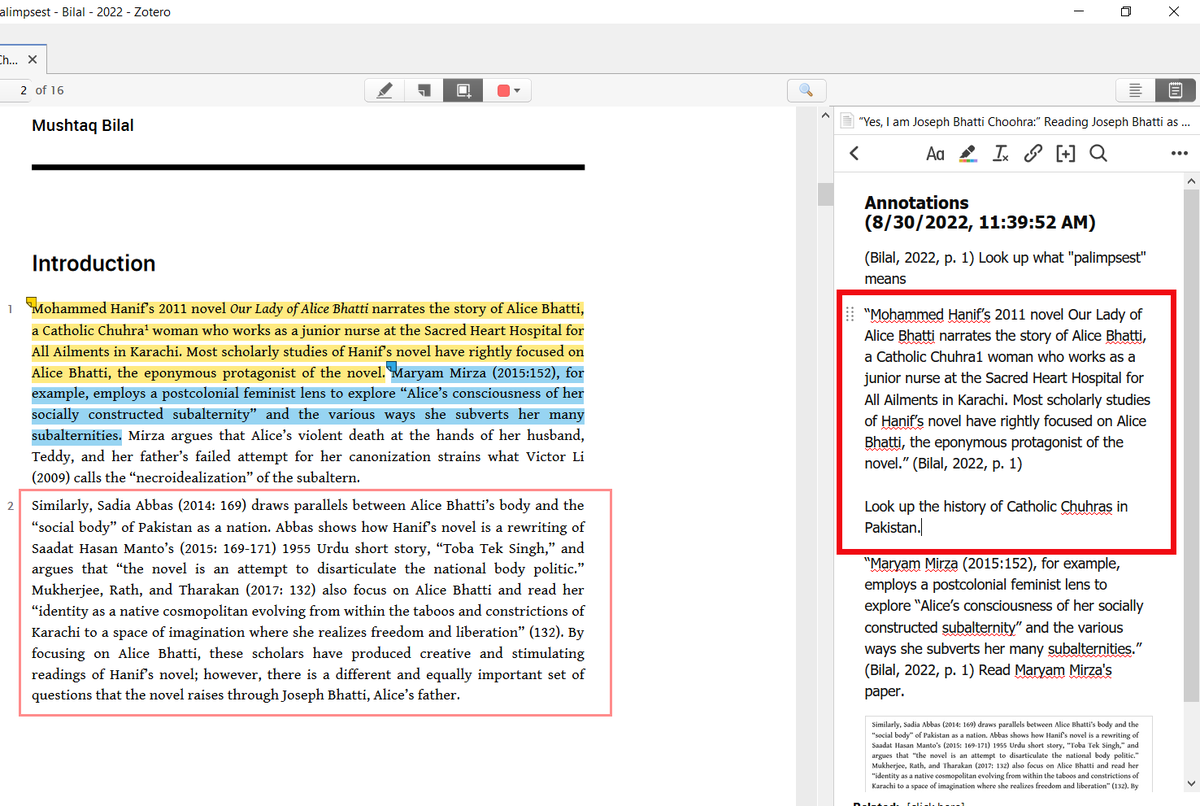Click the "Look up the history of Catholic Chuhras" note text

click(996, 516)
